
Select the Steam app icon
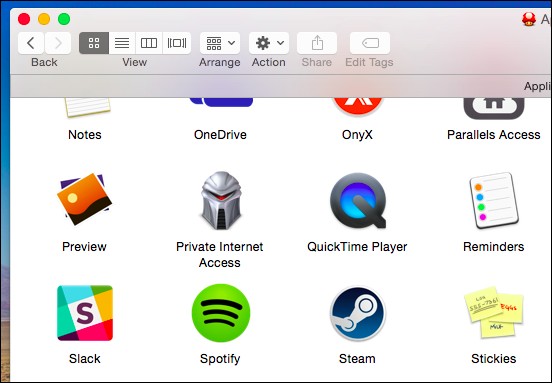click(x=358, y=313)
